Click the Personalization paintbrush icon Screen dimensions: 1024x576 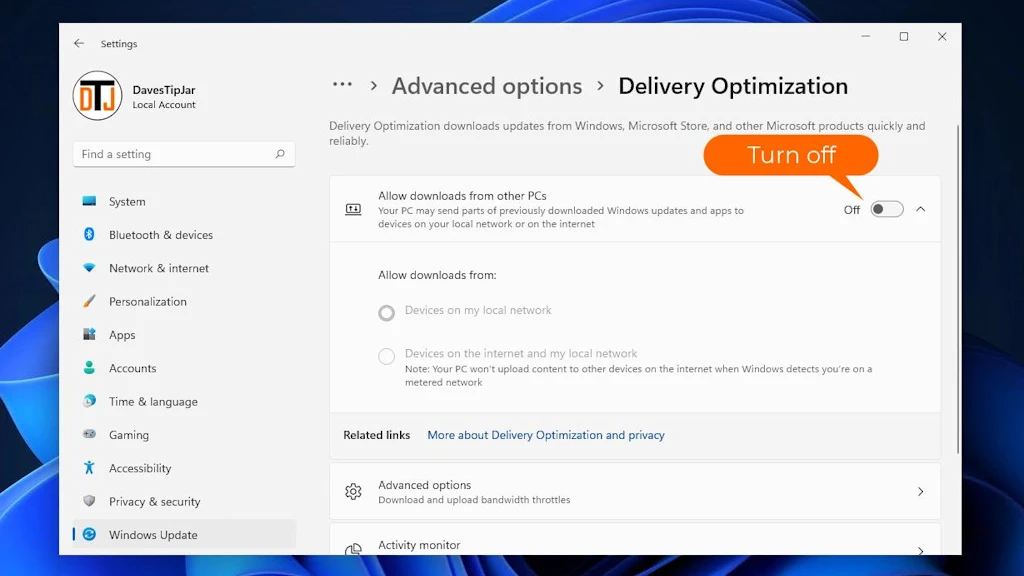coord(89,301)
